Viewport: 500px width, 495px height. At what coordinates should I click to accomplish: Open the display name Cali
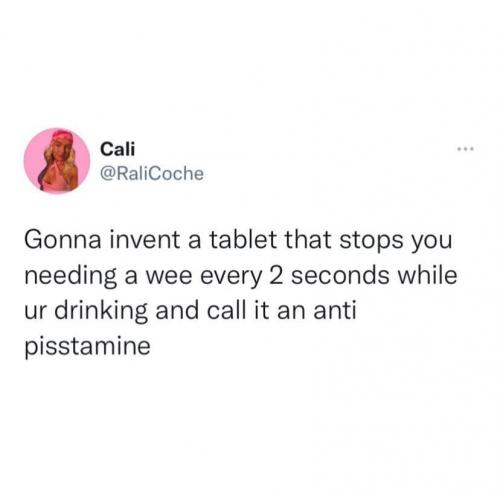click(118, 149)
